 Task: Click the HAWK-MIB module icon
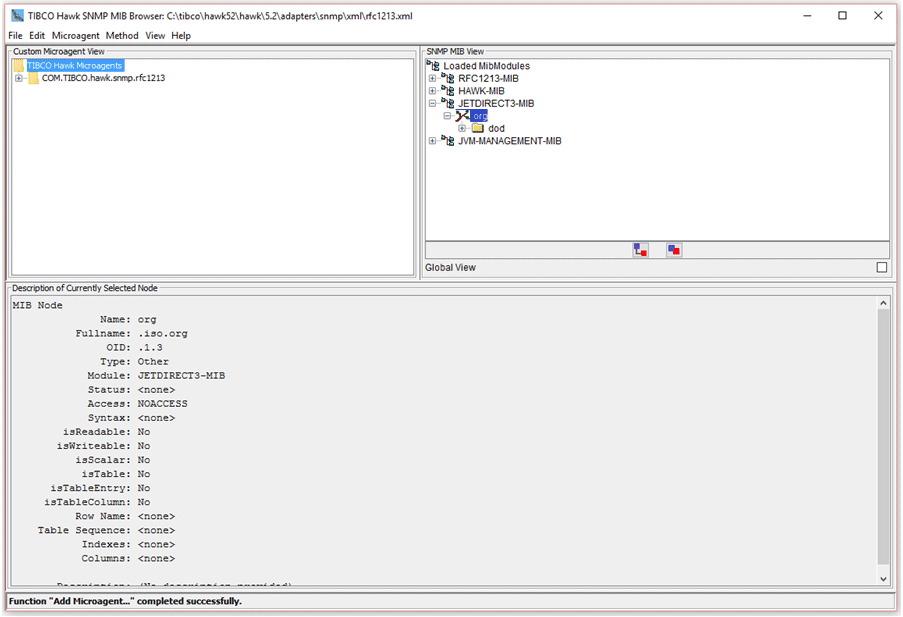pyautogui.click(x=448, y=90)
